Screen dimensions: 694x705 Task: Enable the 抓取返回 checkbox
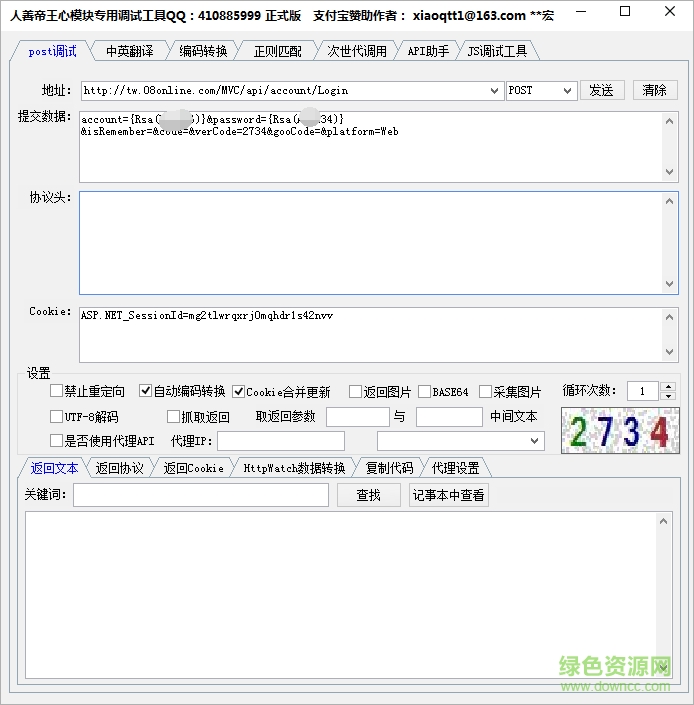pyautogui.click(x=173, y=416)
